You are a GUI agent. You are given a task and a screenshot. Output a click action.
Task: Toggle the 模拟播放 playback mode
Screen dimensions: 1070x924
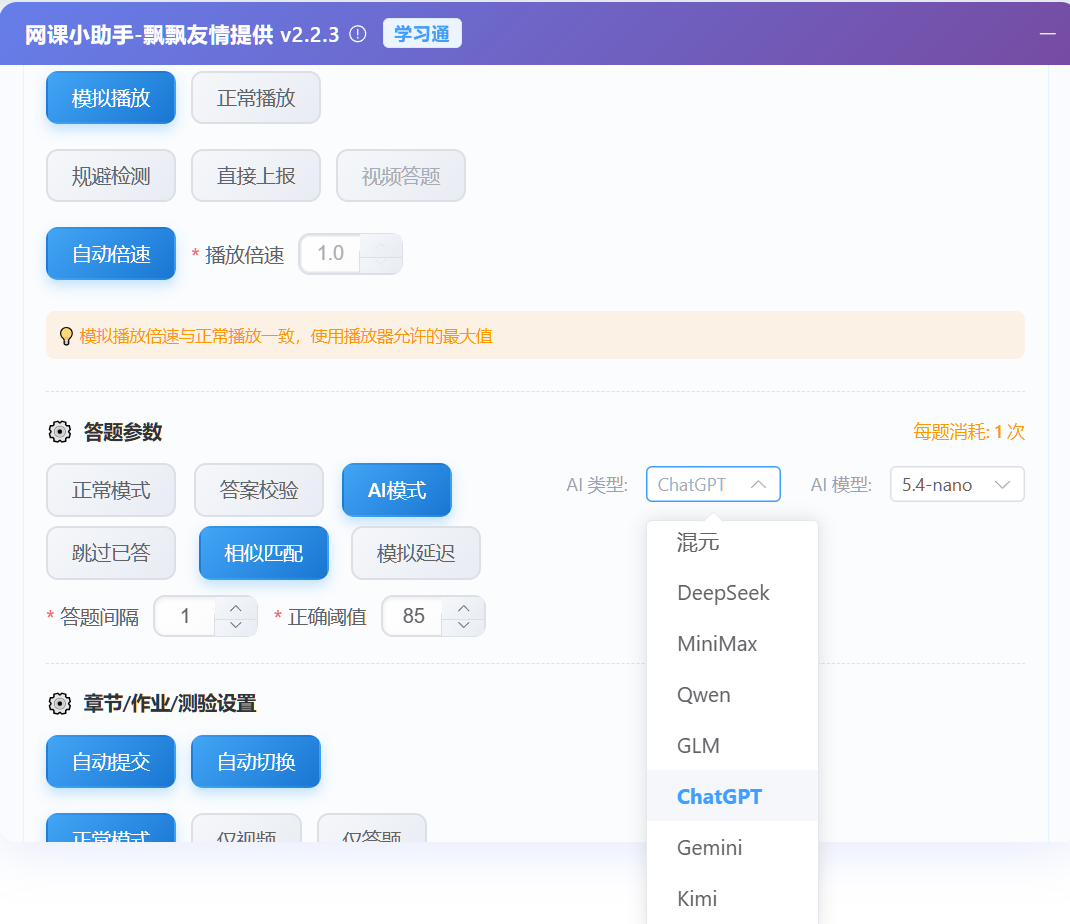pos(111,98)
